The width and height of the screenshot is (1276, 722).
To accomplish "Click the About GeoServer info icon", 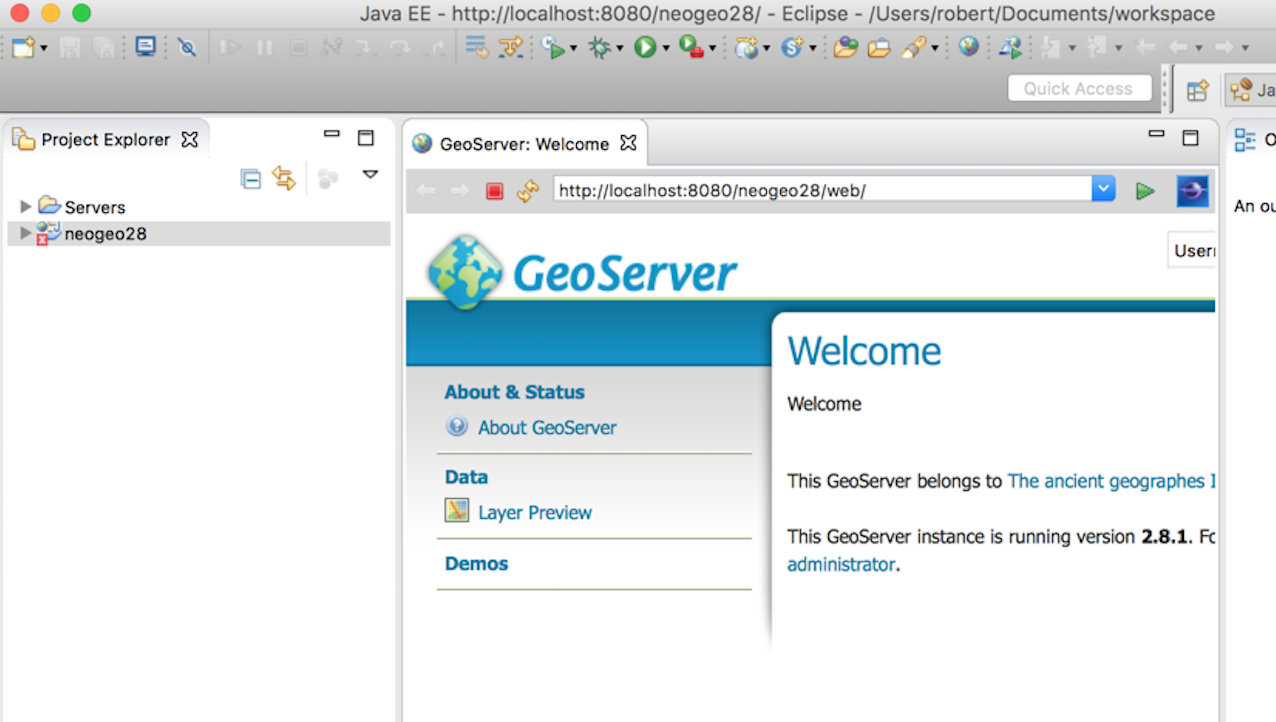I will (x=457, y=426).
